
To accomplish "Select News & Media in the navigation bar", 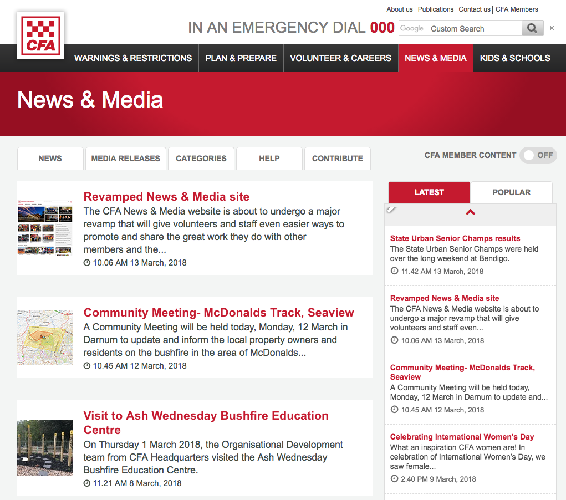I will [x=435, y=58].
